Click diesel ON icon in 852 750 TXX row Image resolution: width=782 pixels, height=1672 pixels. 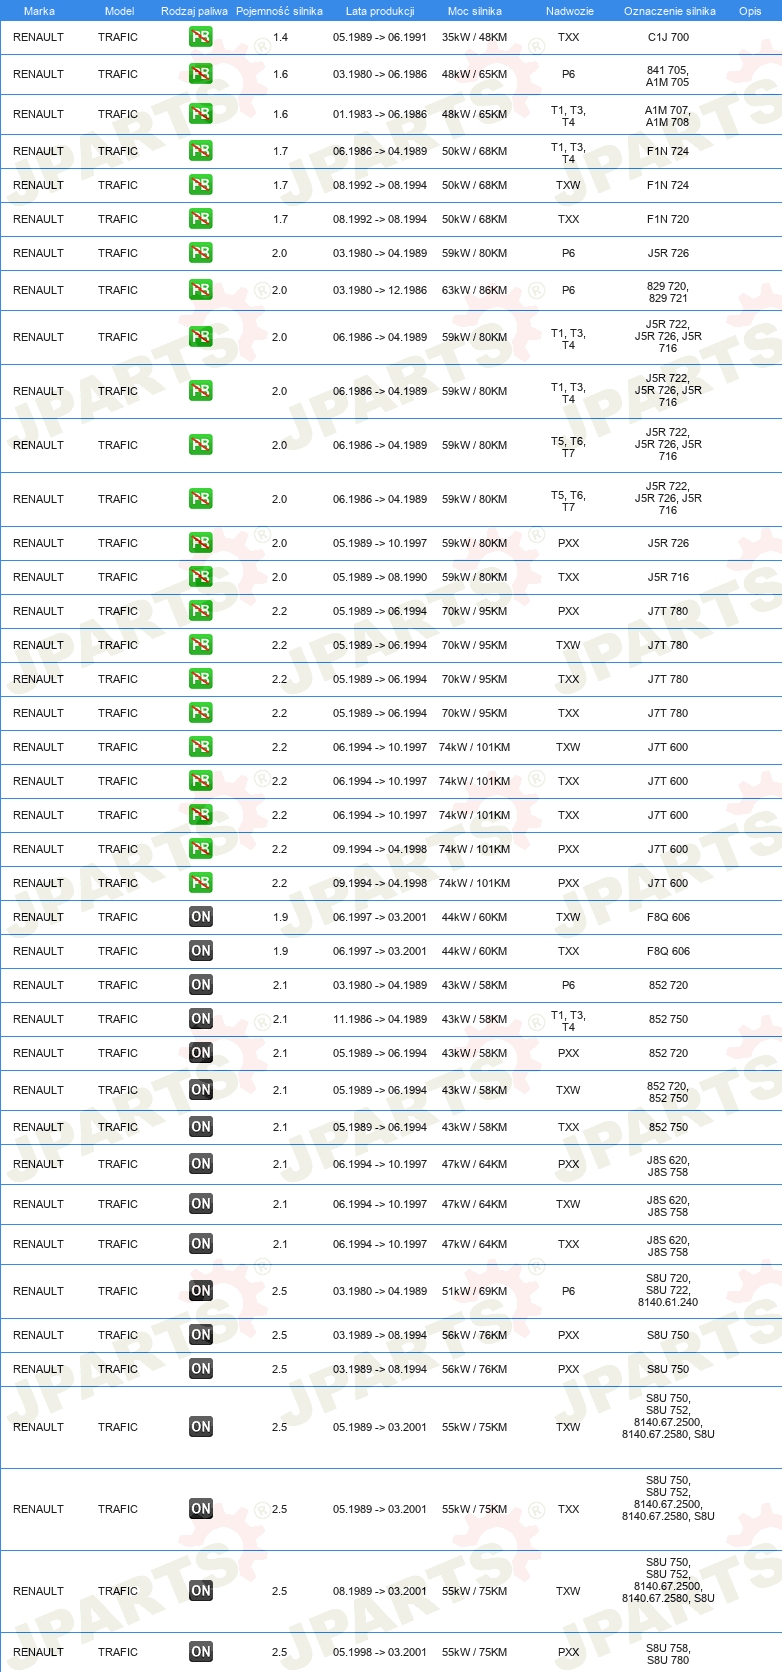(201, 1127)
